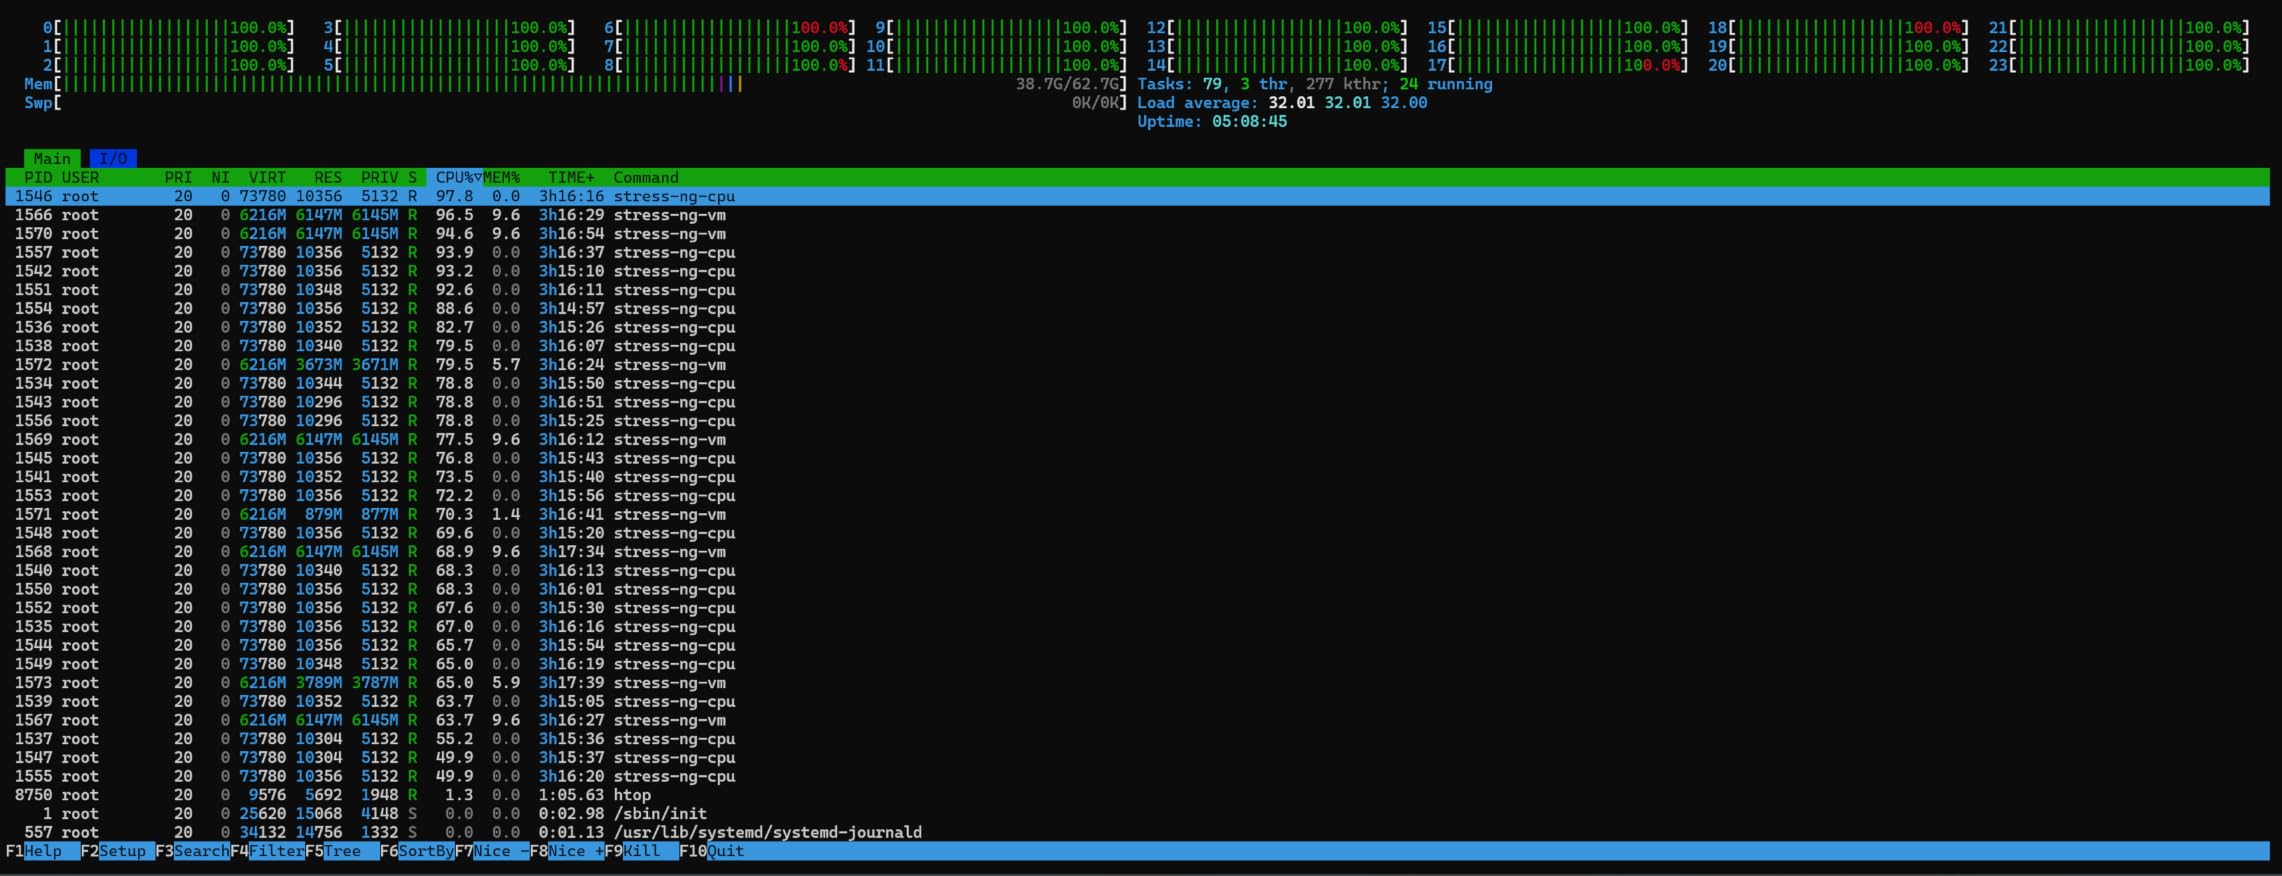Toggle F5 Tree view
This screenshot has width=2282, height=876.
click(343, 851)
